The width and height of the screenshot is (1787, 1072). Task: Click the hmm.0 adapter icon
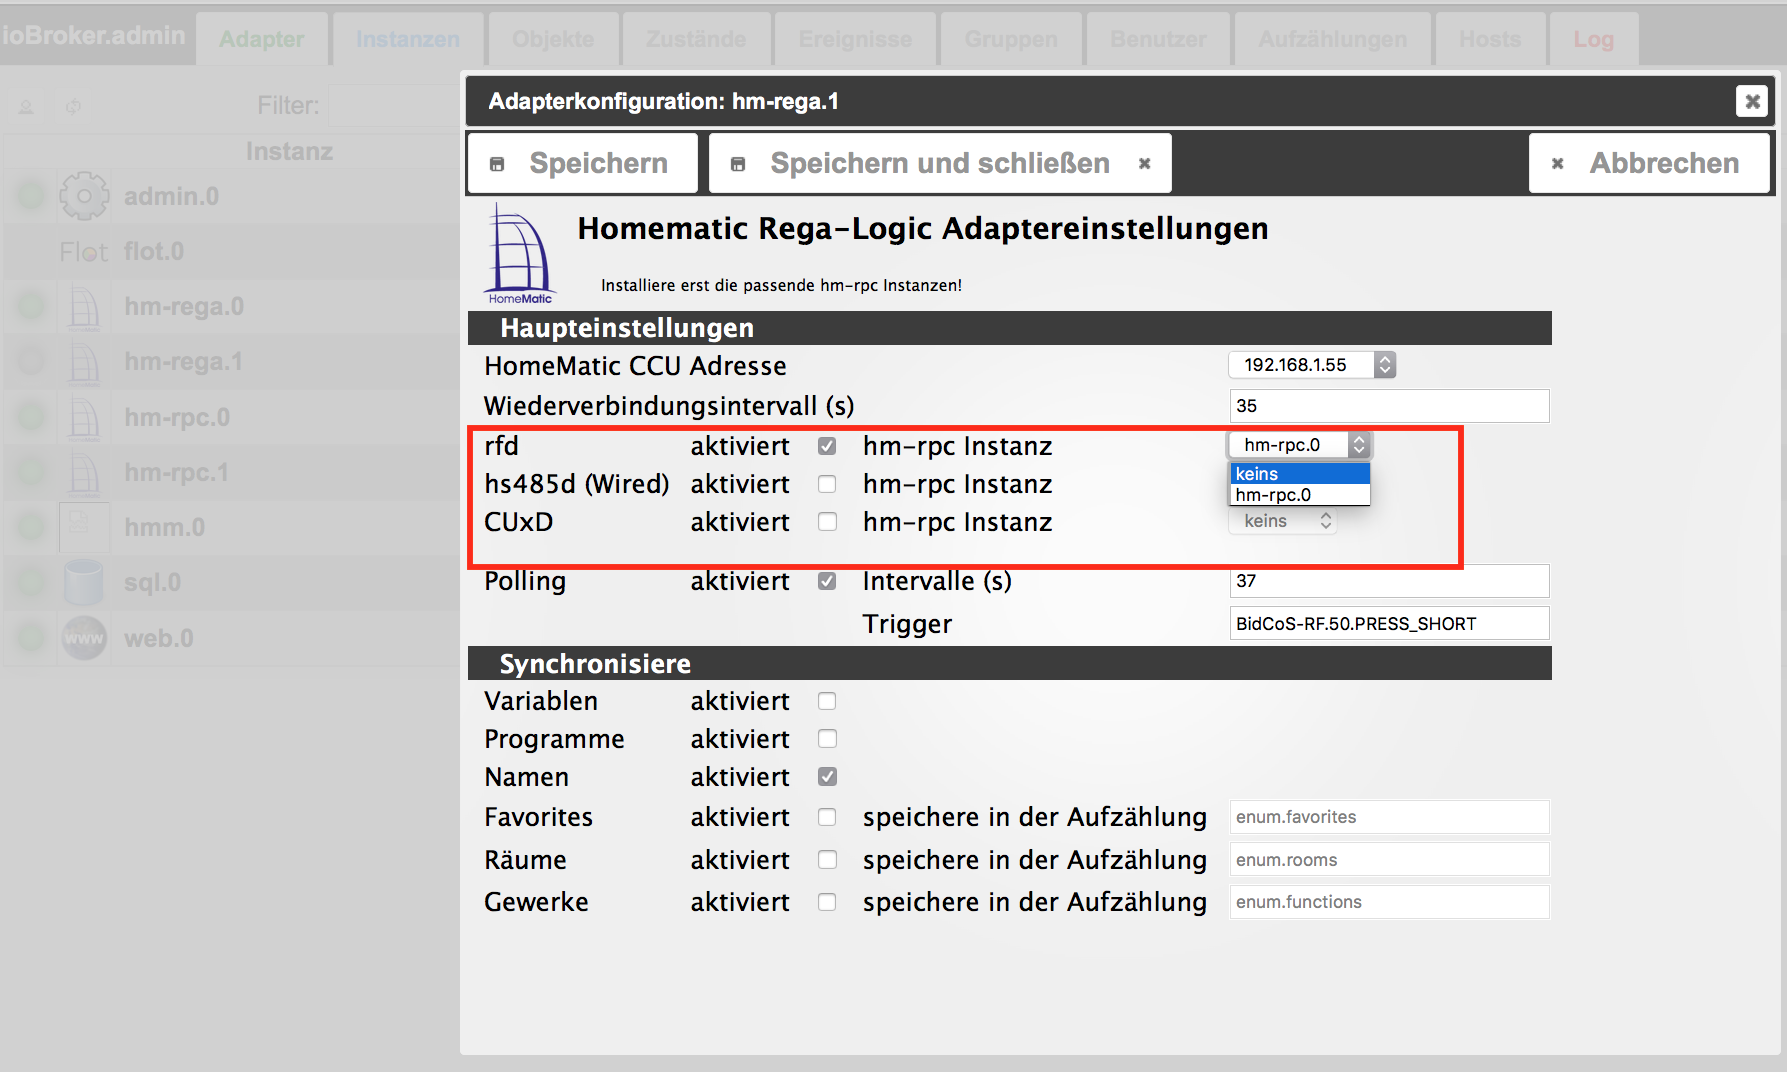(x=84, y=527)
